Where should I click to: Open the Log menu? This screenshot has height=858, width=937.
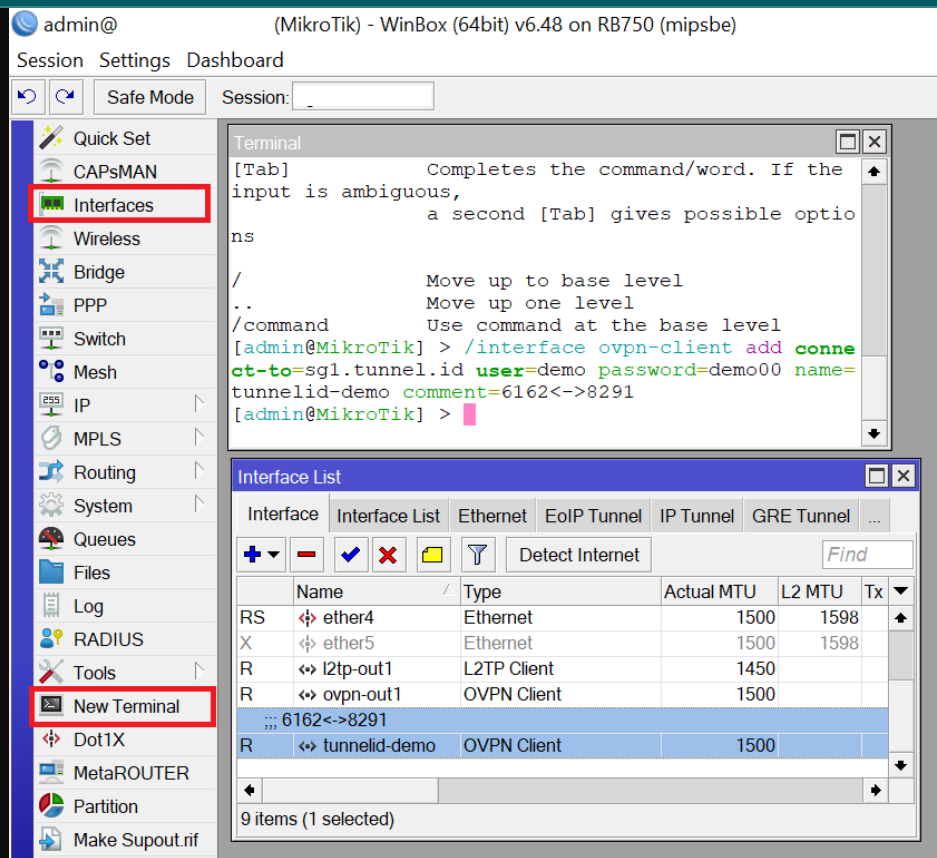(125, 606)
